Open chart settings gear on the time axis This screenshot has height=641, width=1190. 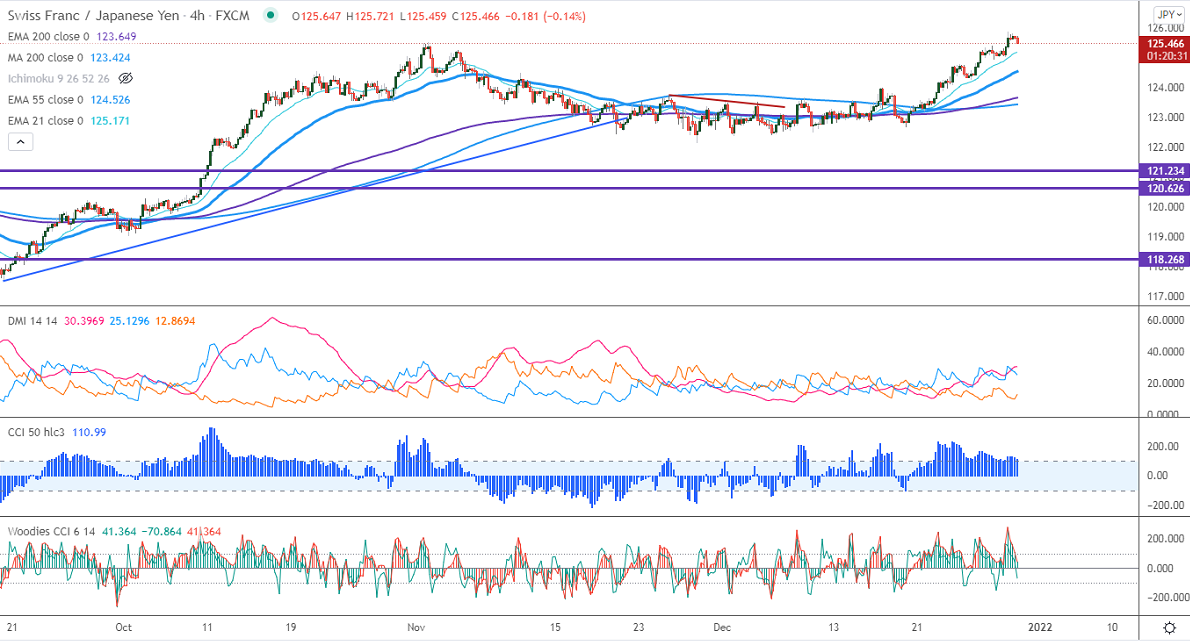[1170, 627]
